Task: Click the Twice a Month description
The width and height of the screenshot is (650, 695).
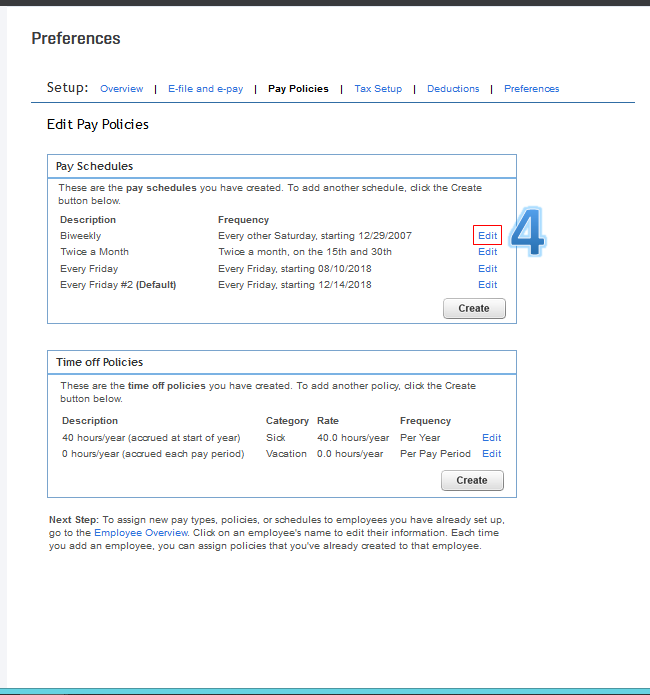Action: [x=94, y=252]
